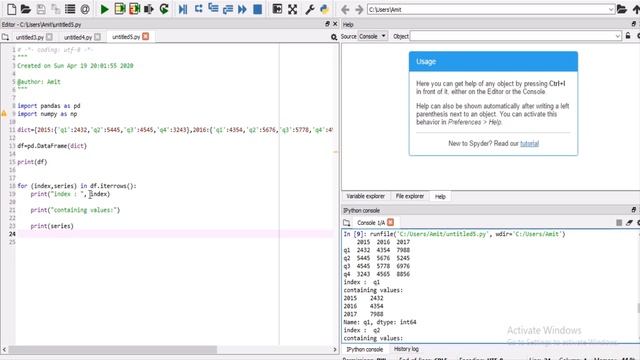
Task: Close the Editor pane
Action: pos(335,24)
